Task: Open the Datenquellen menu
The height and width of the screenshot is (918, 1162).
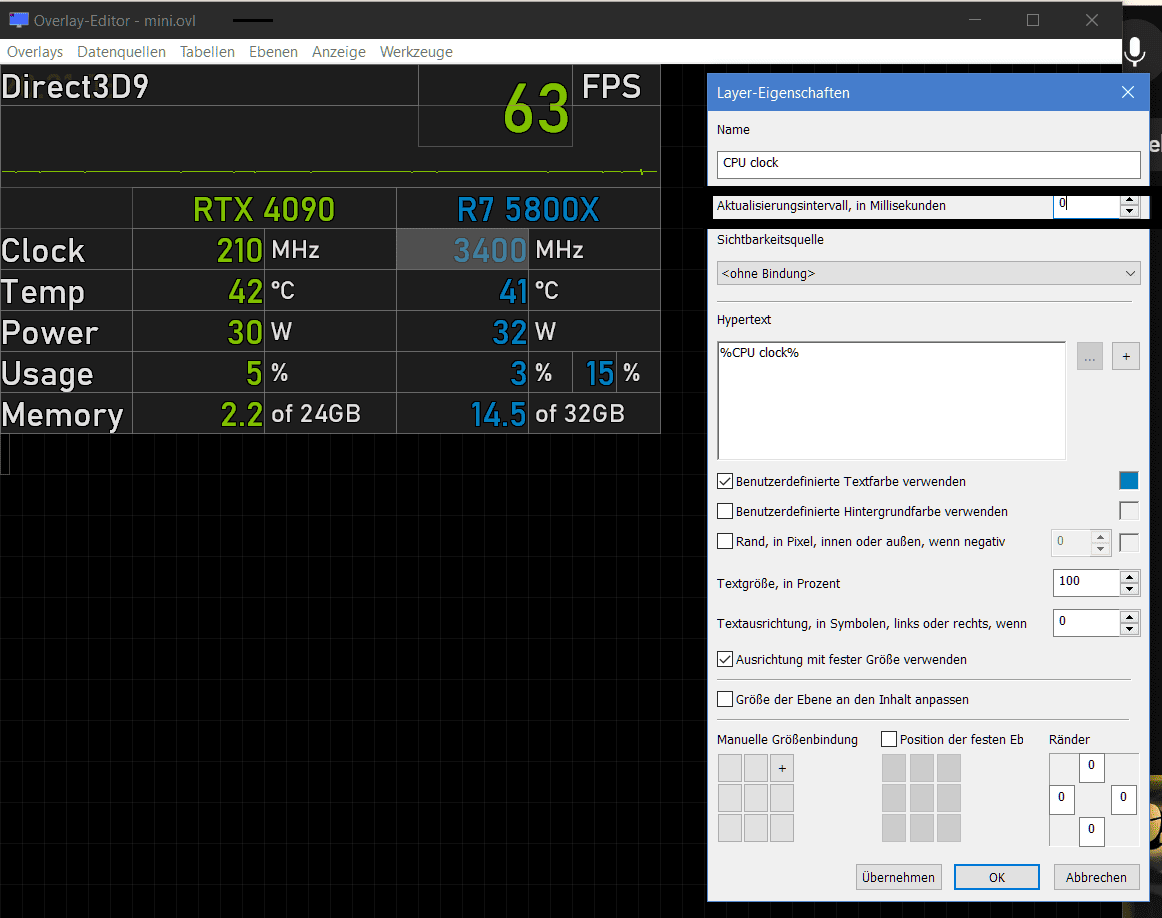Action: [122, 52]
